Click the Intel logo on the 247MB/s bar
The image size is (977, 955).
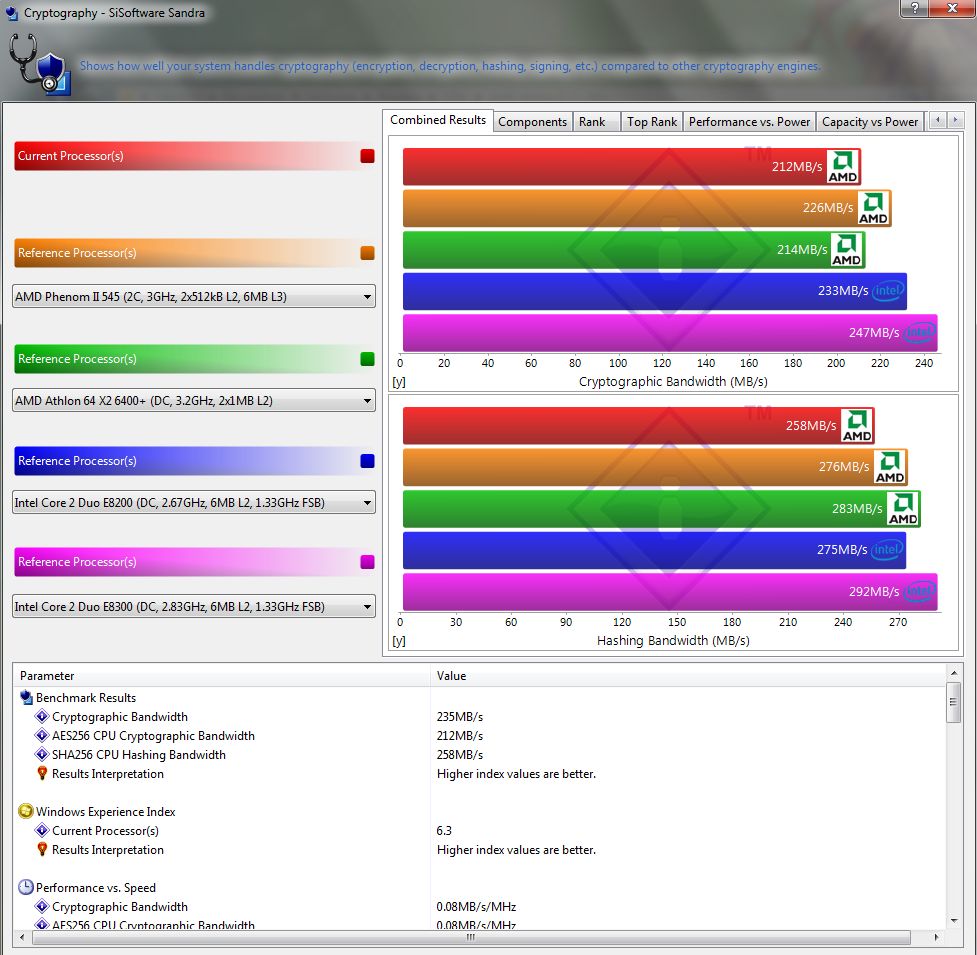[x=920, y=332]
